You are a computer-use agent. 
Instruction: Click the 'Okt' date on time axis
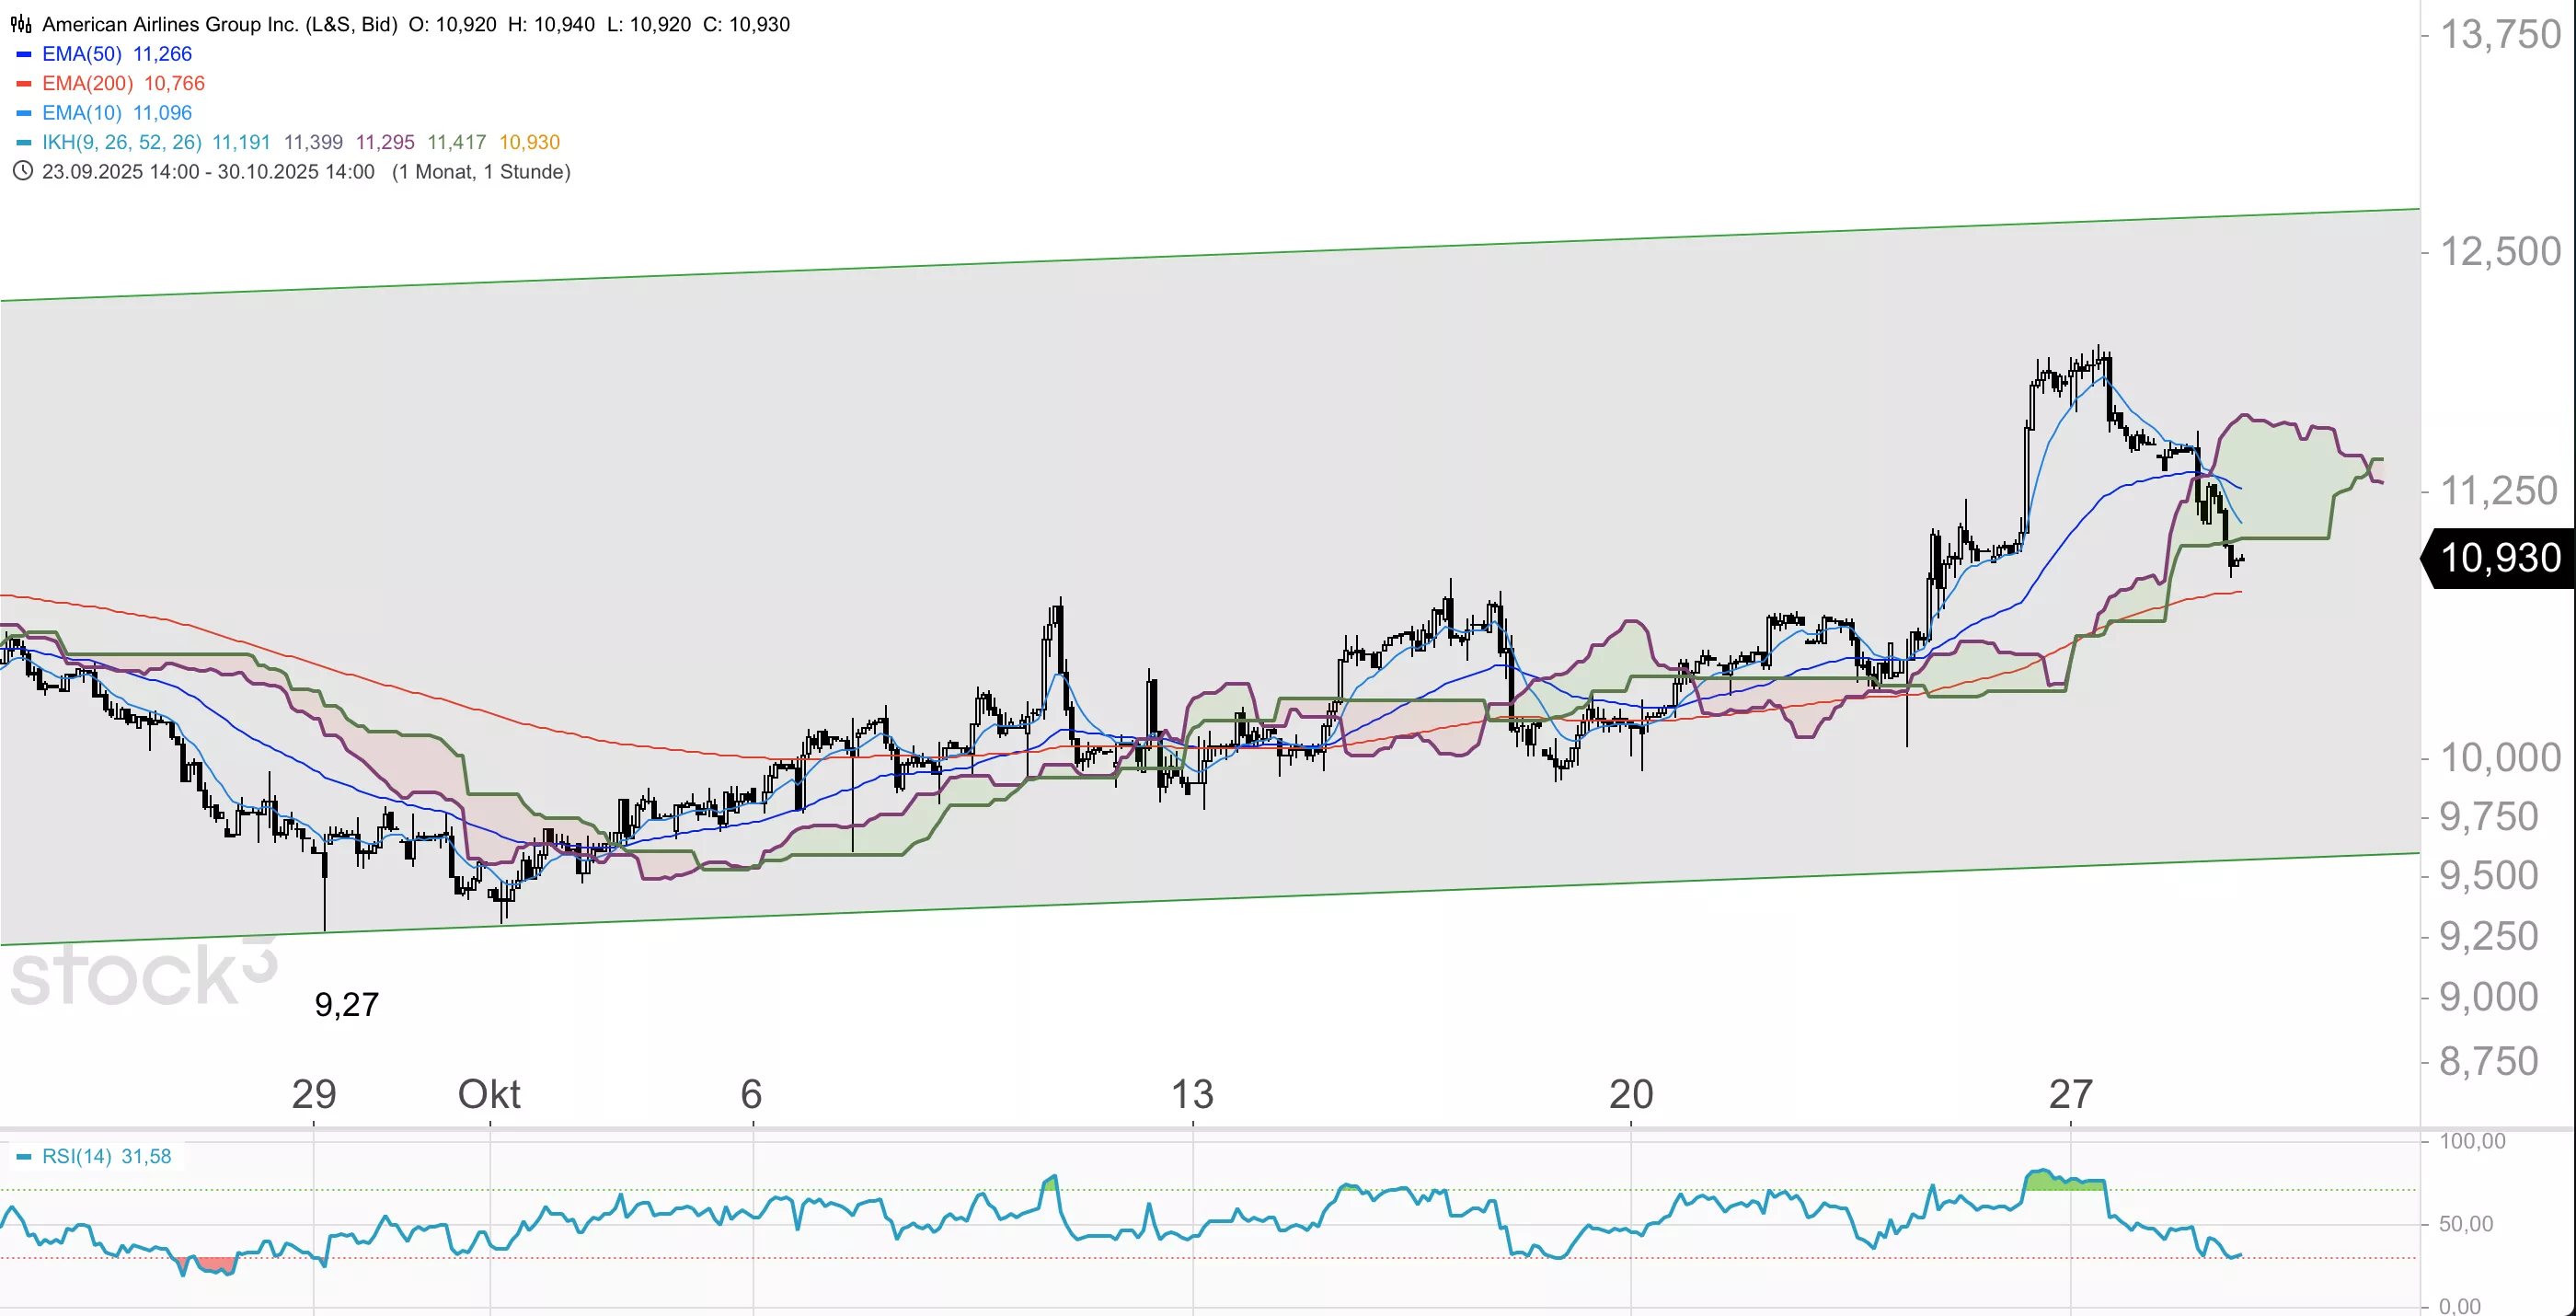489,1094
